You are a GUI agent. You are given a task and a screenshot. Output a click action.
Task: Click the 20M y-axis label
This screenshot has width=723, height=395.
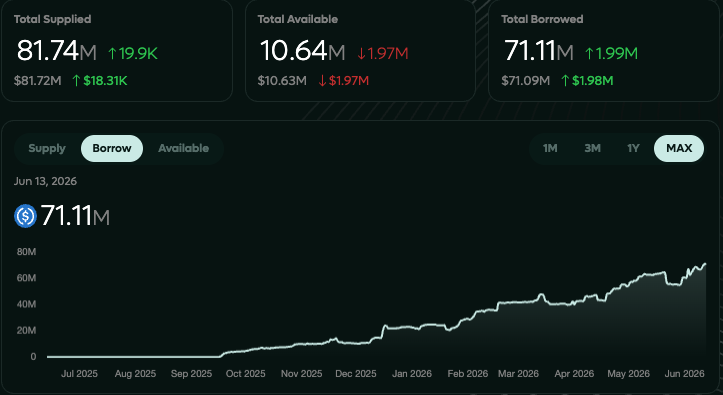(x=26, y=330)
